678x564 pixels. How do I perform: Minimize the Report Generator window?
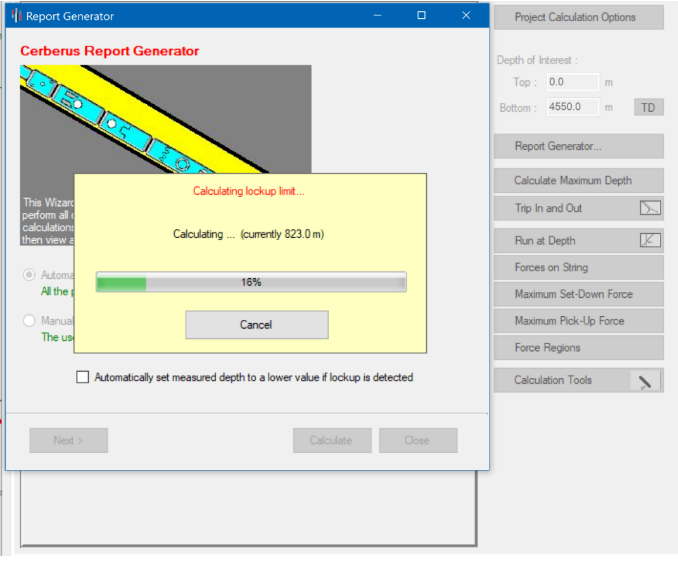377,16
